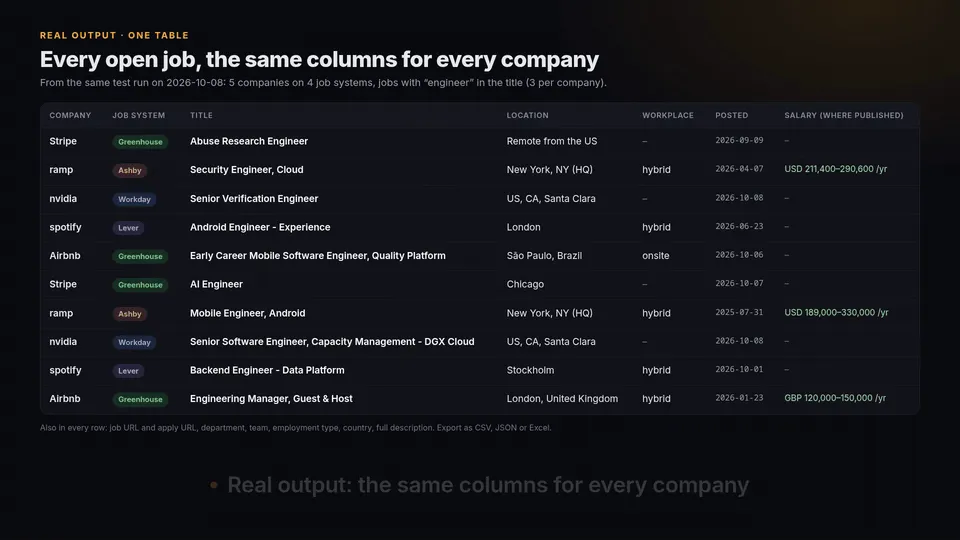The height and width of the screenshot is (540, 960).
Task: Click location São Paulo, Brazil
Action: [x=544, y=256]
